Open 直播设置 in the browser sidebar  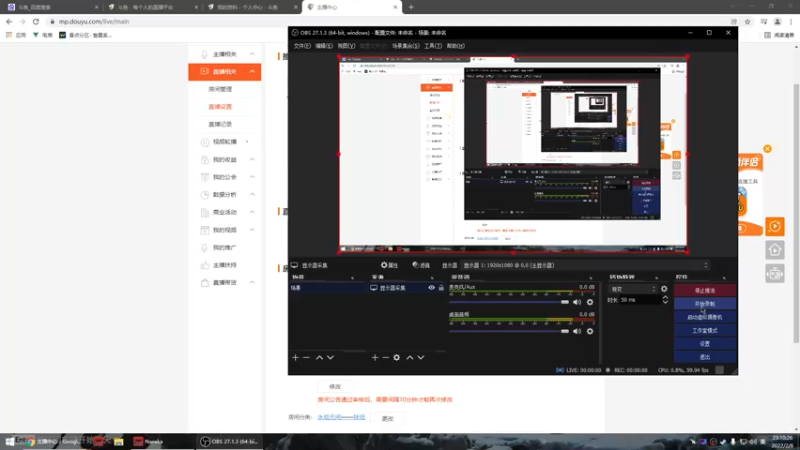220,107
